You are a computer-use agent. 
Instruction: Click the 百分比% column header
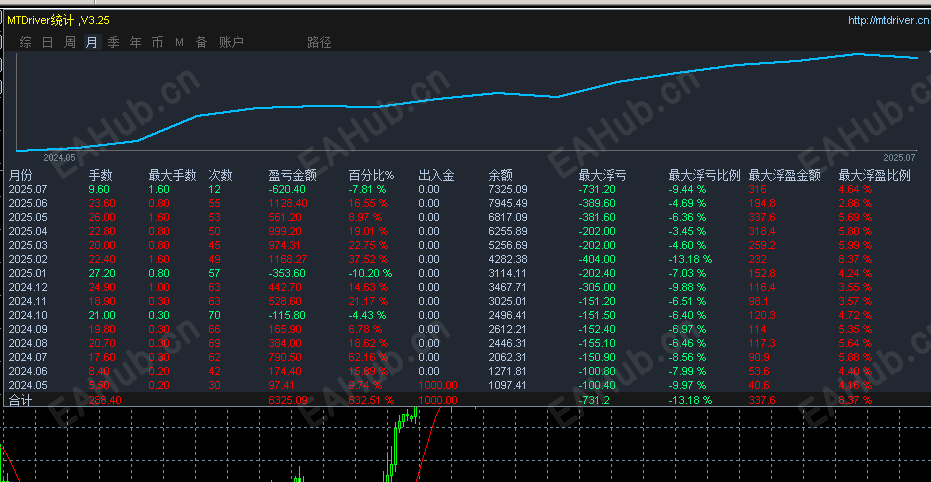[371, 175]
